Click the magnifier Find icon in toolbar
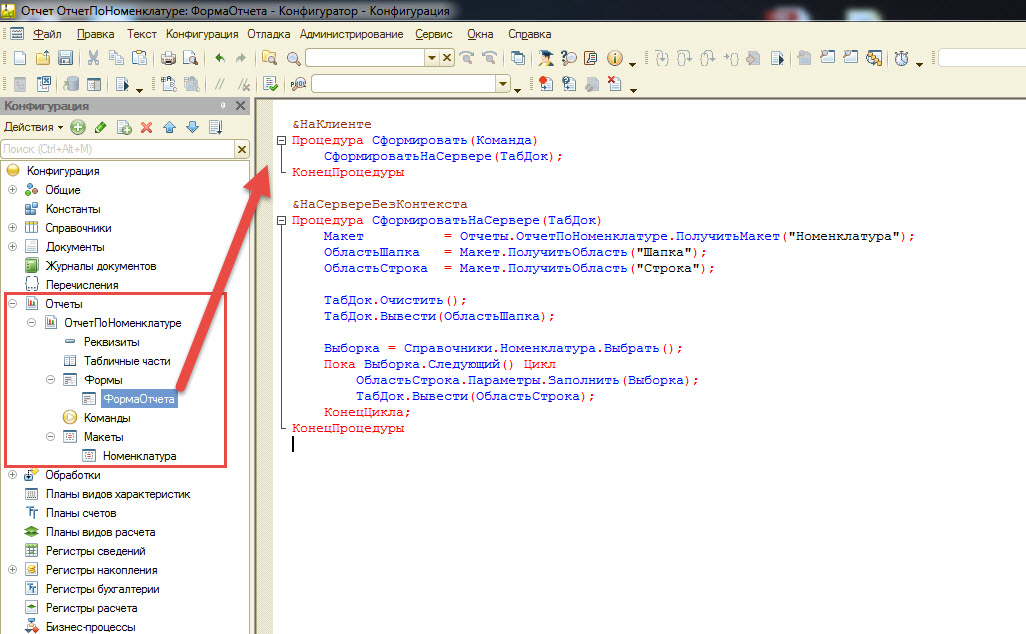Image resolution: width=1026 pixels, height=634 pixels. point(294,58)
